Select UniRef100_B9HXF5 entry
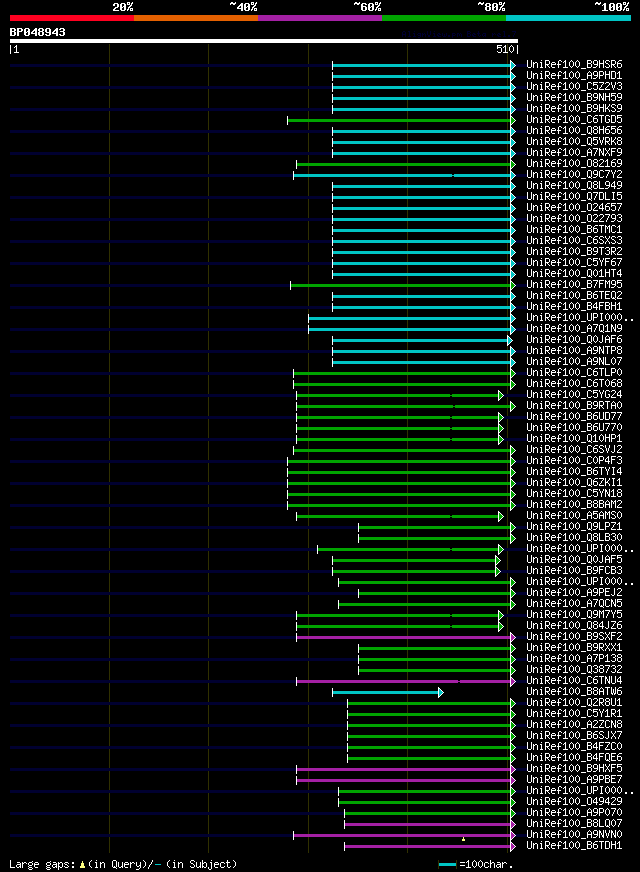 click(x=574, y=769)
